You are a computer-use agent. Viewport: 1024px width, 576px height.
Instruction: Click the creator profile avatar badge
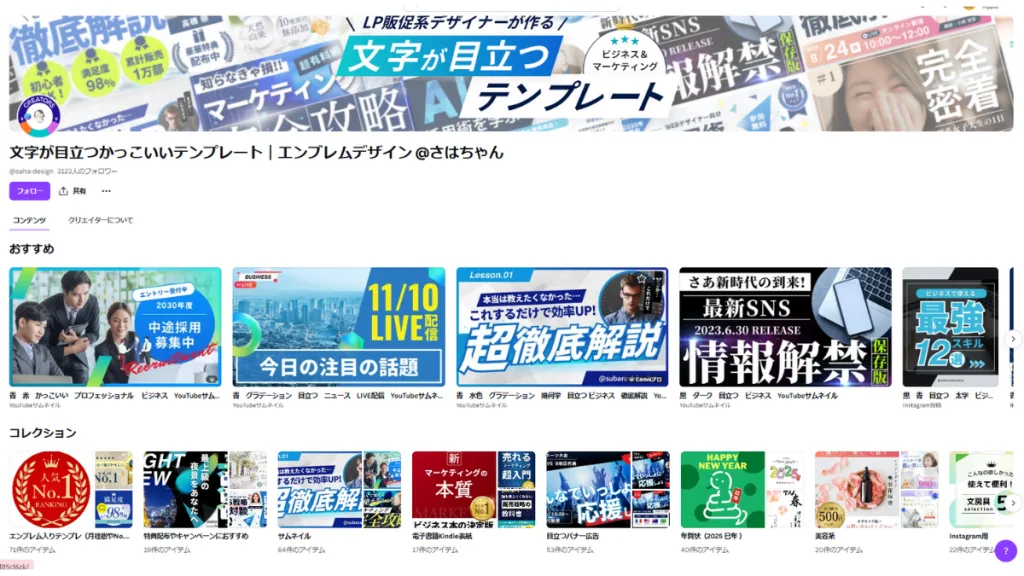point(38,115)
